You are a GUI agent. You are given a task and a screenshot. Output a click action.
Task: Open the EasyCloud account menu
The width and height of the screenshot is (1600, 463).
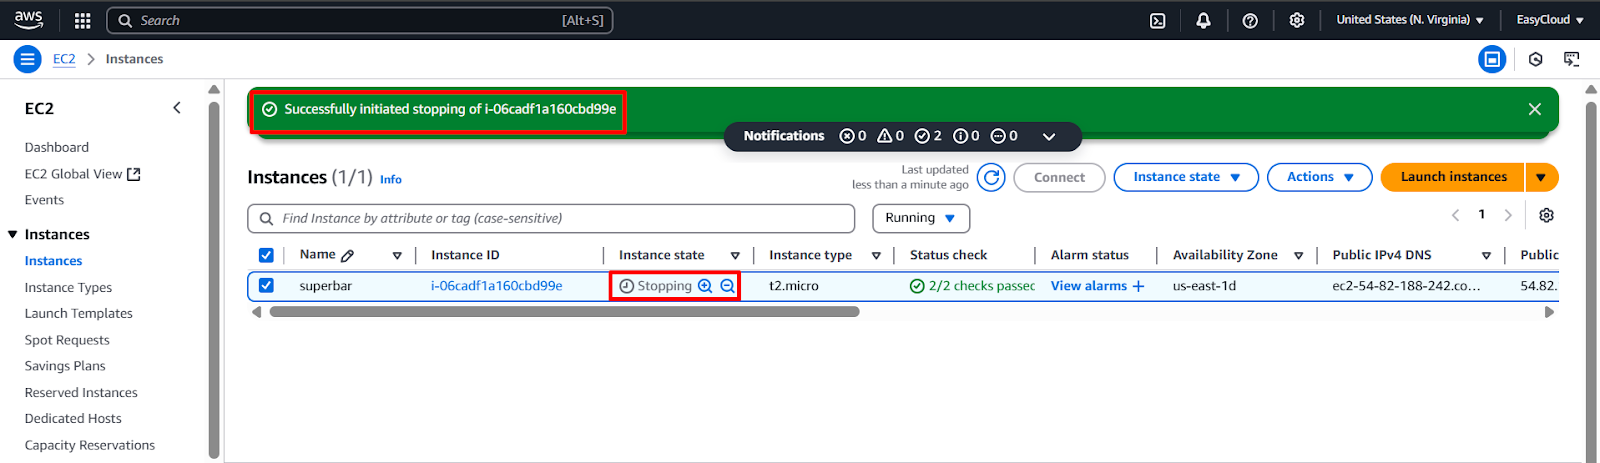pyautogui.click(x=1550, y=20)
